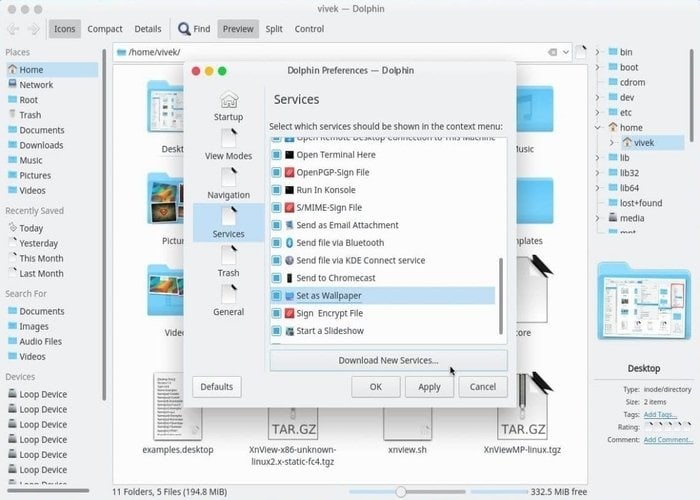This screenshot has width=700, height=500.
Task: Click the Add Tags link
Action: [x=660, y=415]
